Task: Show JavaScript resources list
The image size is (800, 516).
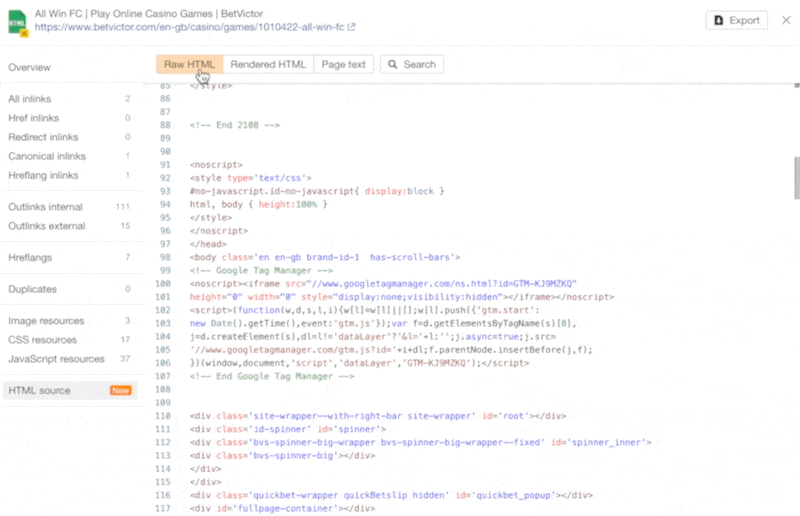Action: tap(56, 358)
